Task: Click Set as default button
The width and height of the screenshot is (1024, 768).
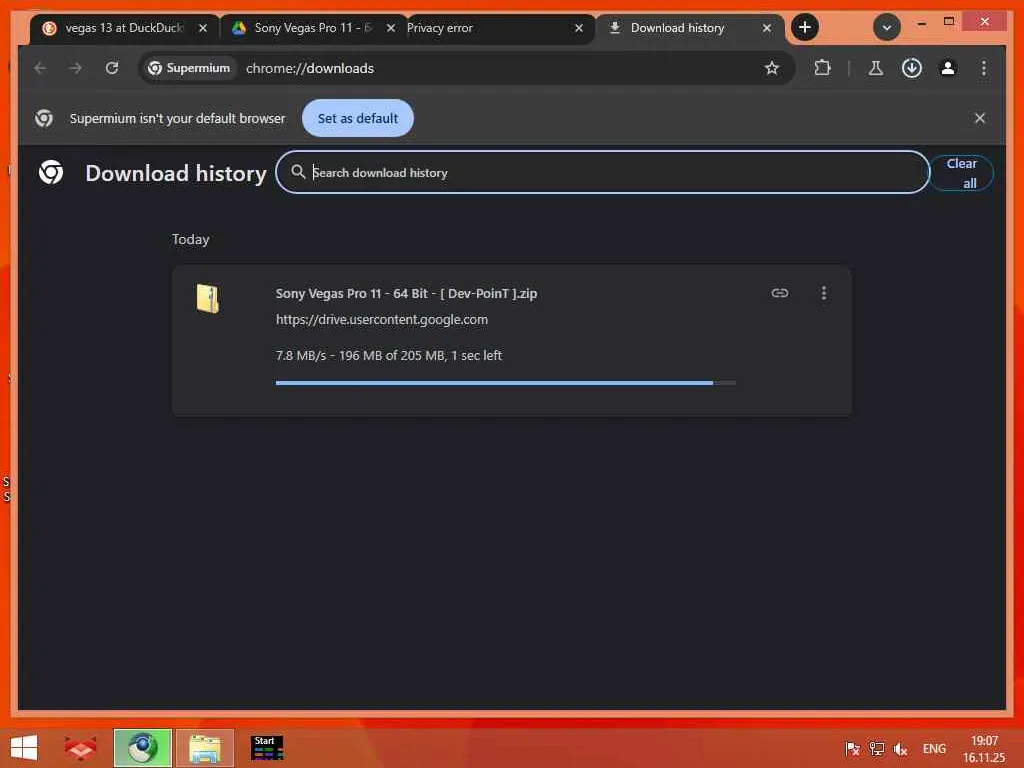Action: pos(357,118)
